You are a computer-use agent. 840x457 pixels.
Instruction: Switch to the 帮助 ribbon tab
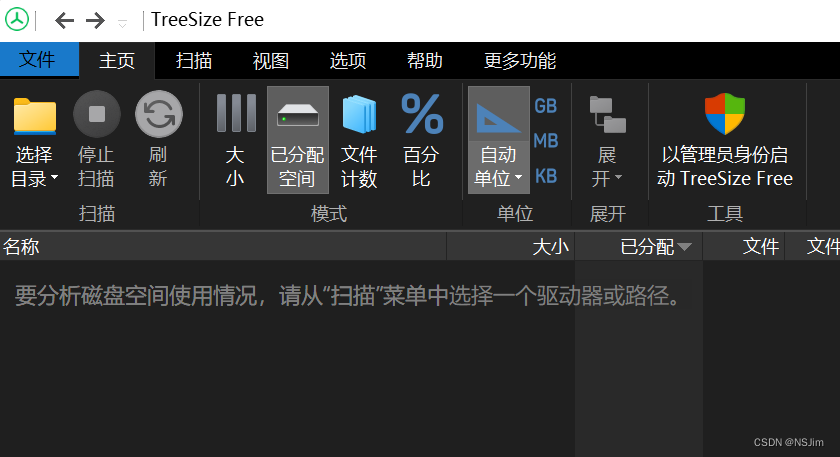click(x=425, y=61)
